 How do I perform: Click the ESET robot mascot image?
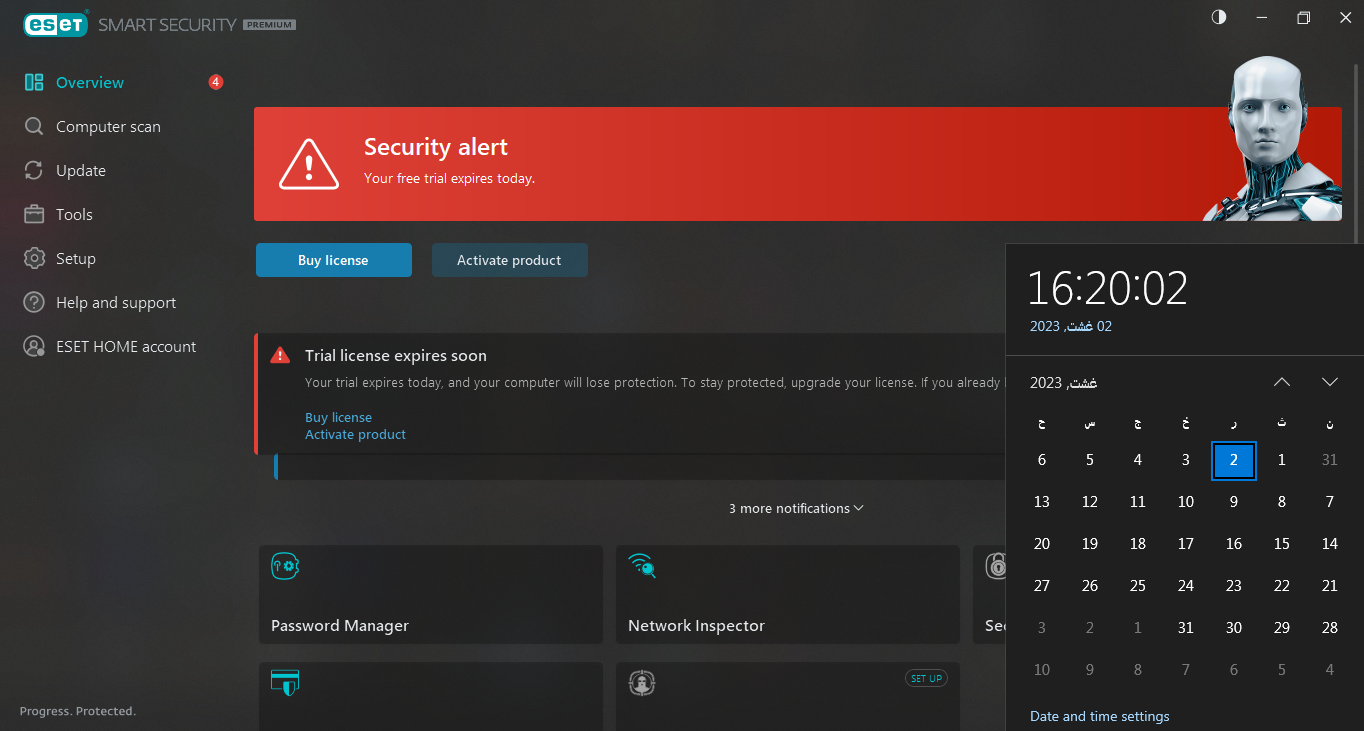(x=1270, y=138)
